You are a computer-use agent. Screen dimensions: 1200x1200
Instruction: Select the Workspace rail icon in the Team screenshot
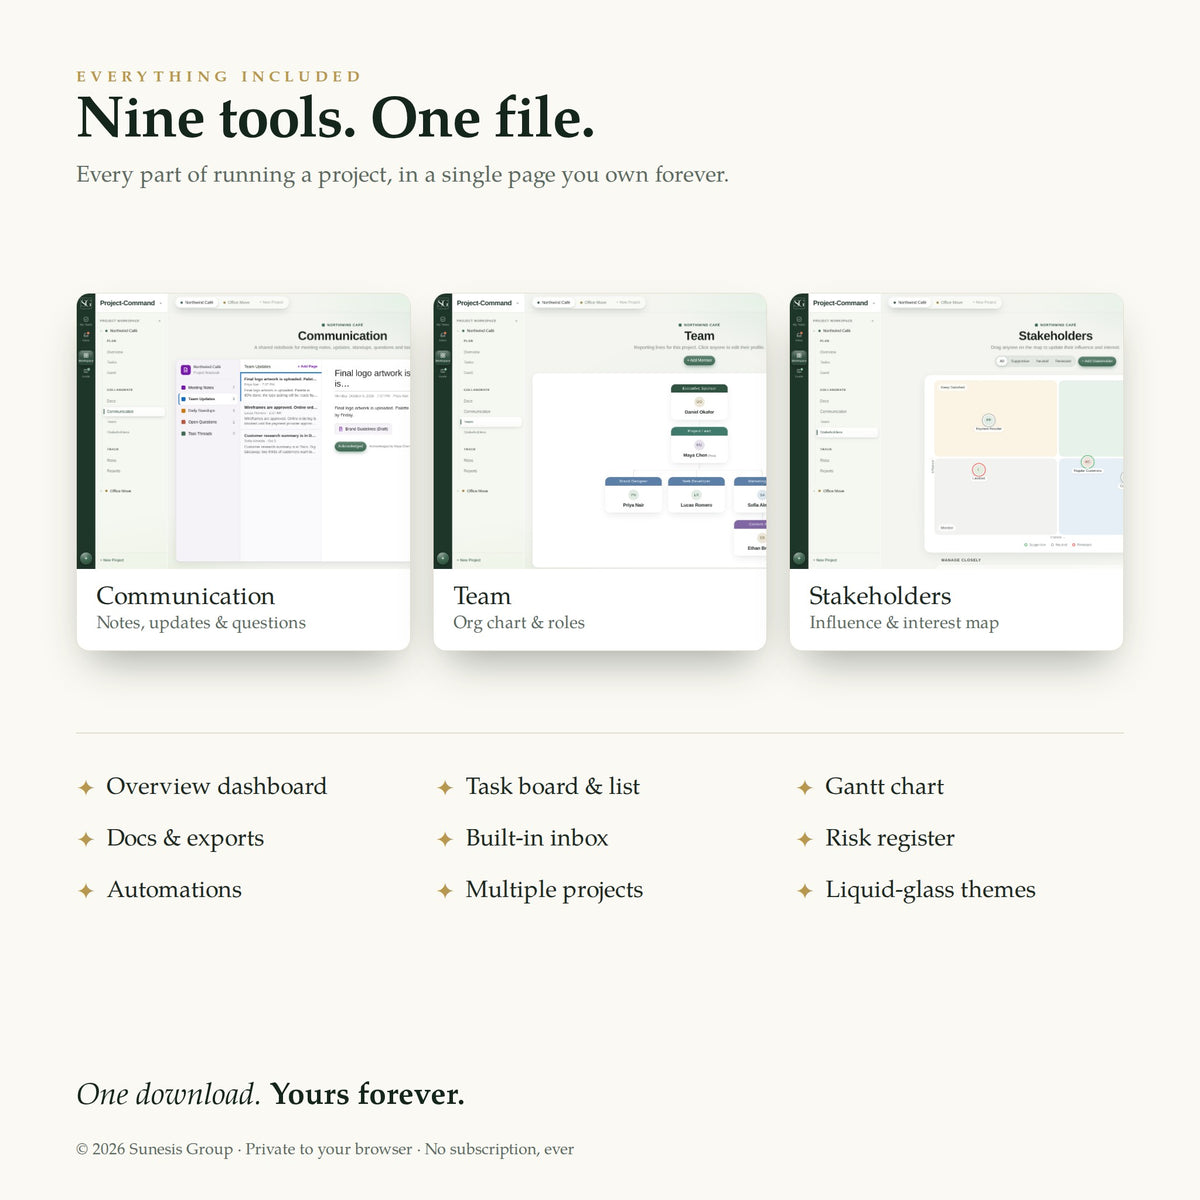443,357
